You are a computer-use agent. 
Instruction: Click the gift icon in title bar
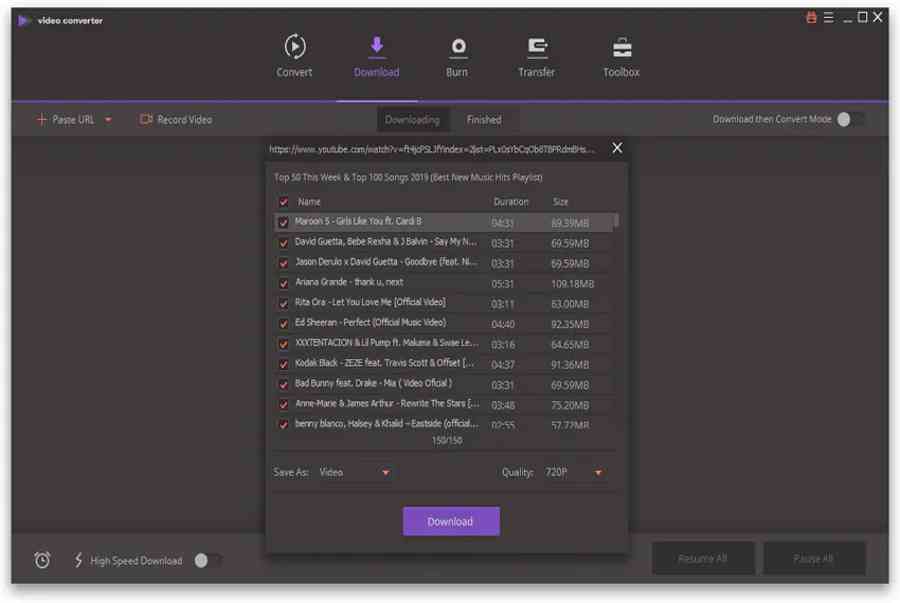pos(812,18)
